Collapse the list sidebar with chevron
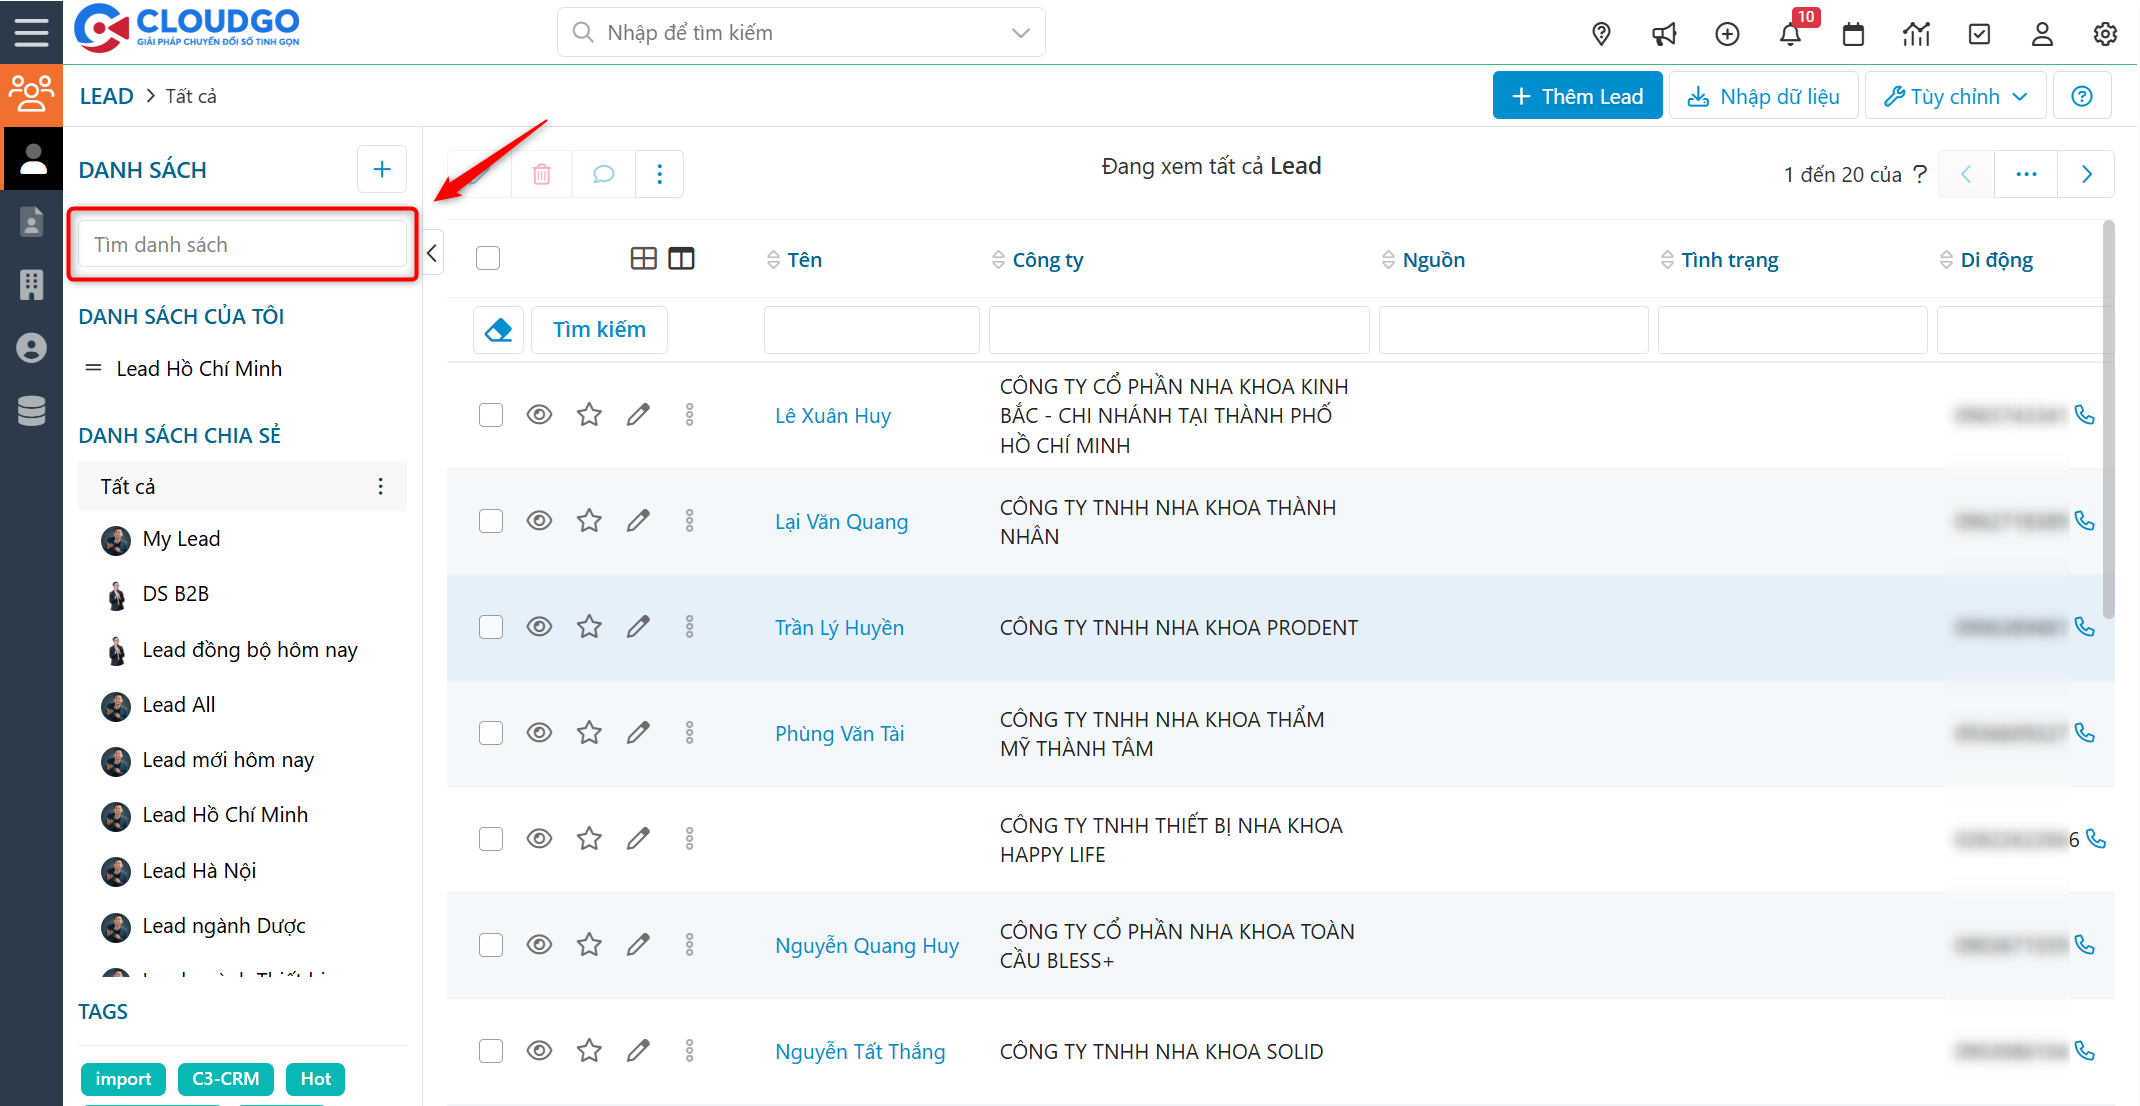Viewport: 2140px width, 1106px height. pyautogui.click(x=432, y=253)
